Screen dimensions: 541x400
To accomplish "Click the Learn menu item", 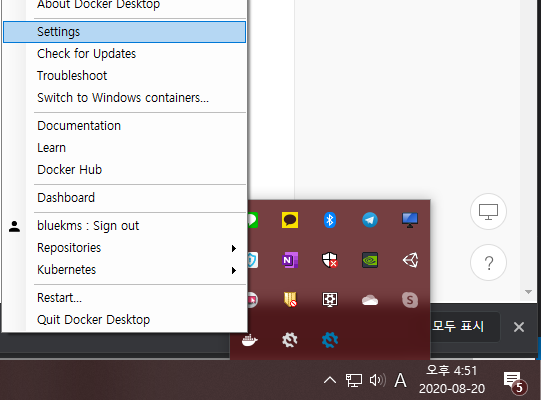I will click(x=124, y=148).
